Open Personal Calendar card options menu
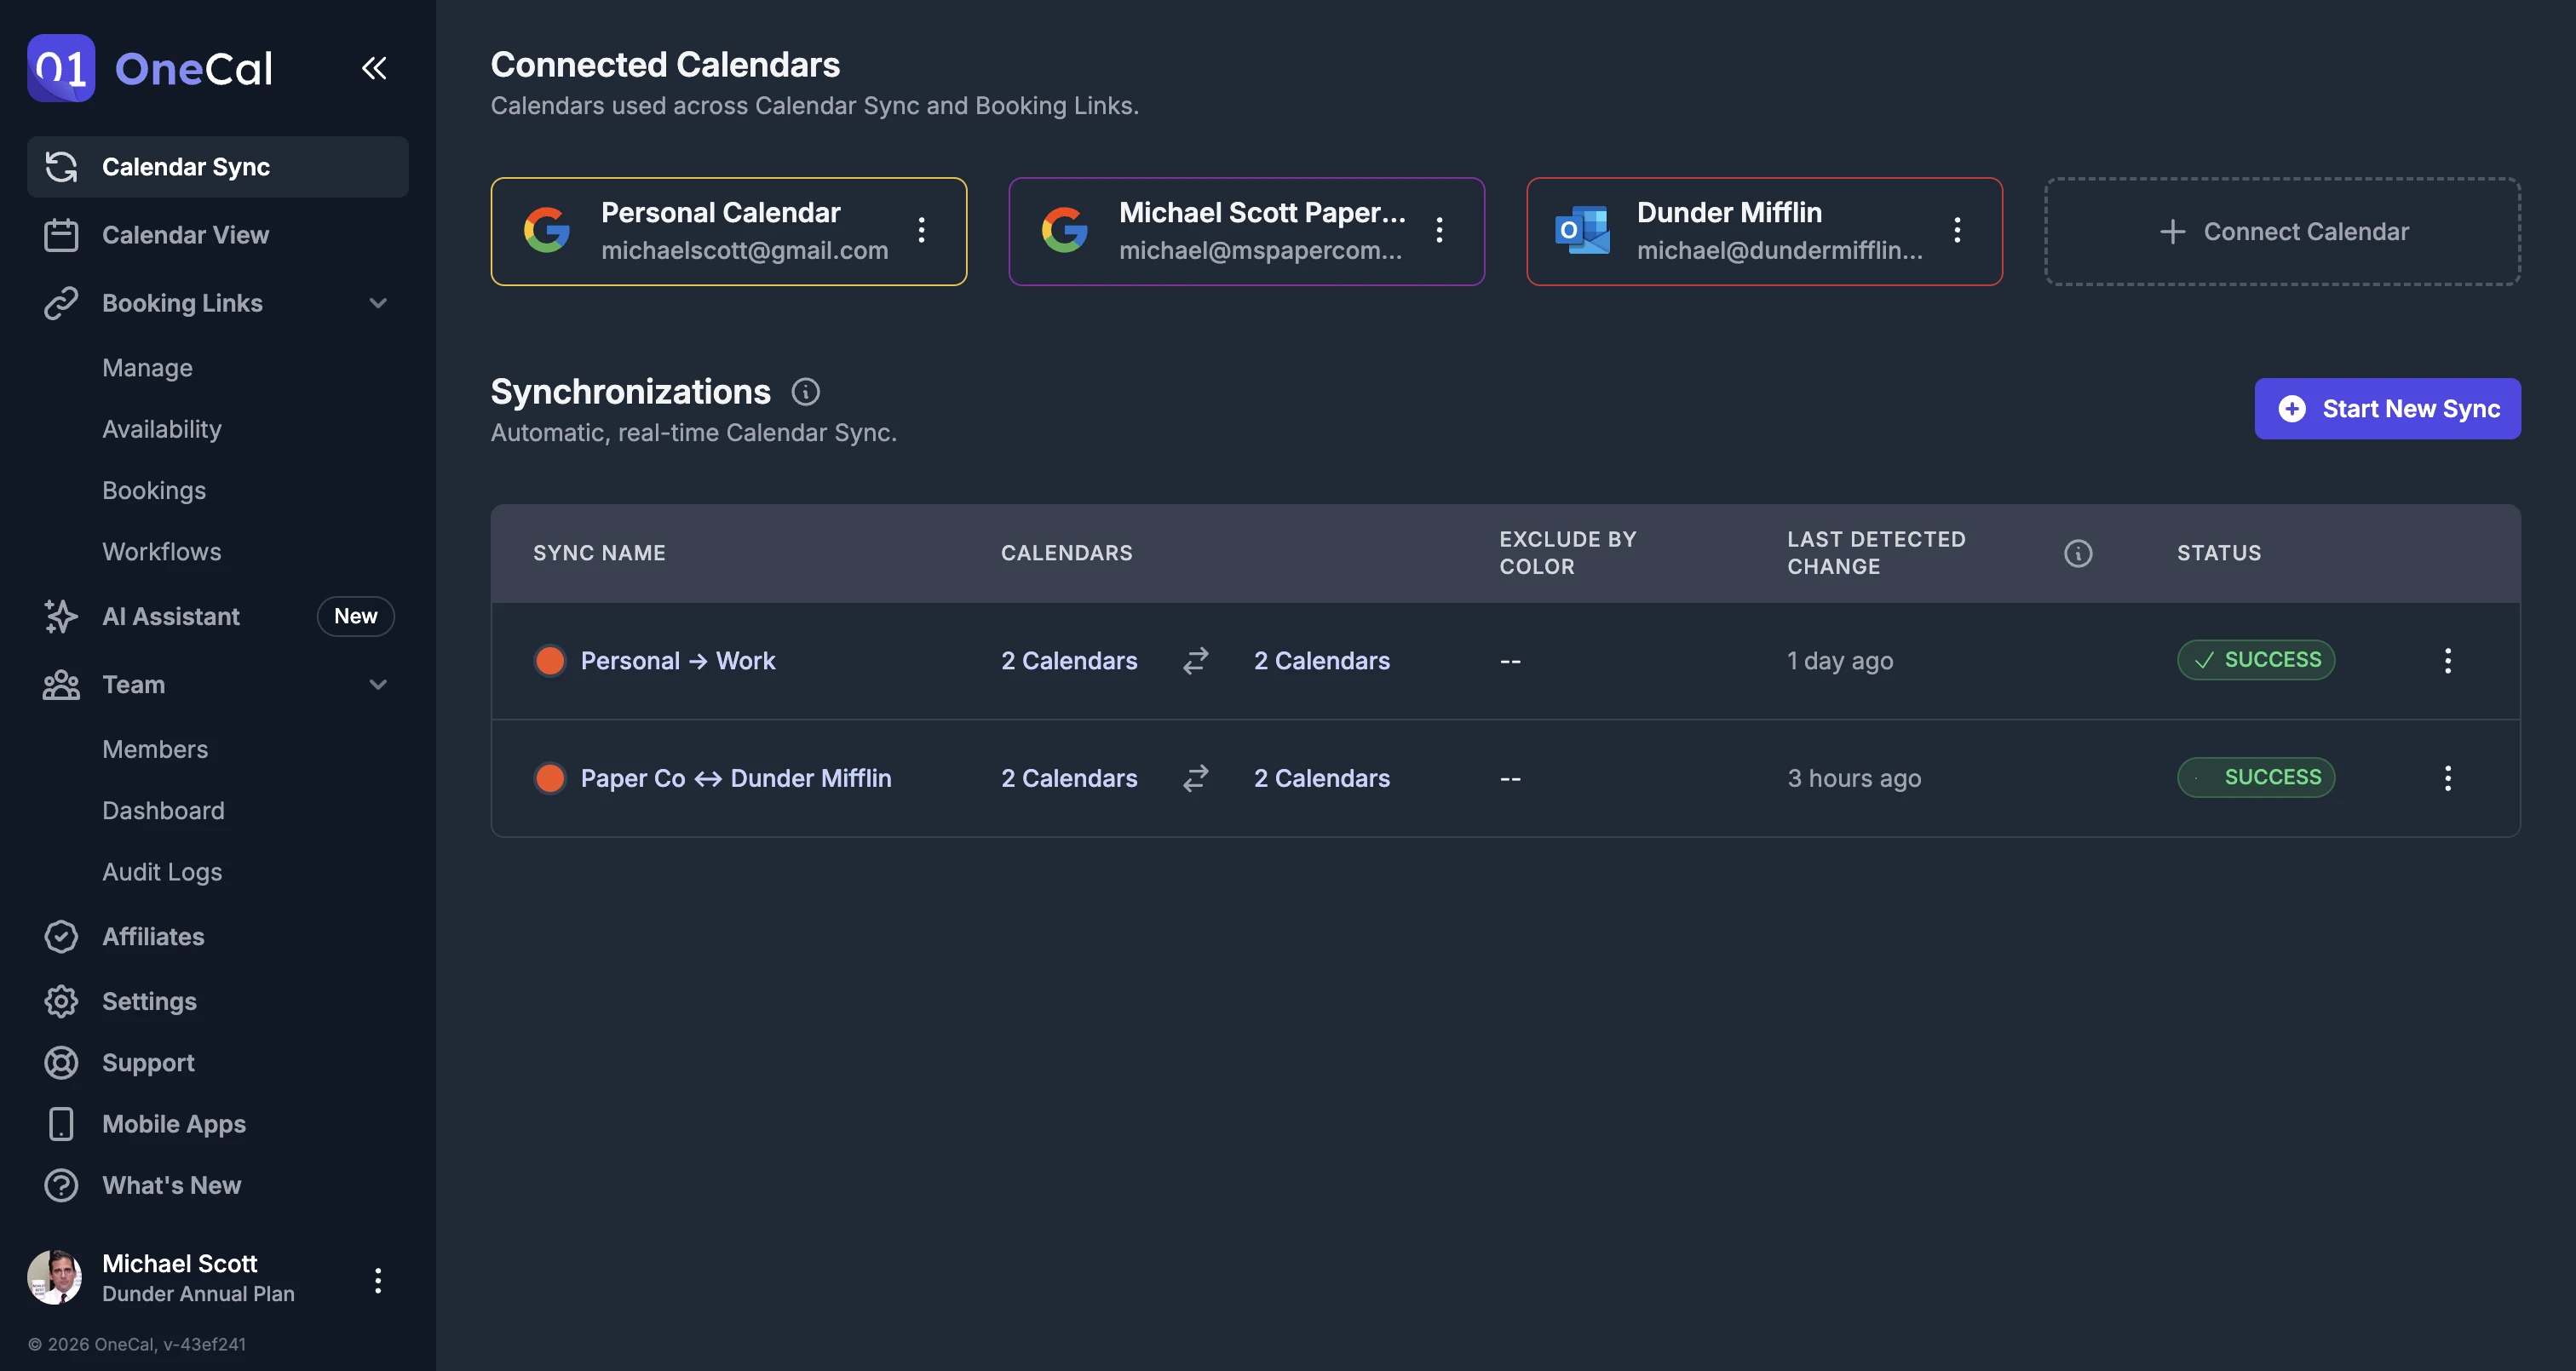The height and width of the screenshot is (1371, 2576). [x=922, y=230]
